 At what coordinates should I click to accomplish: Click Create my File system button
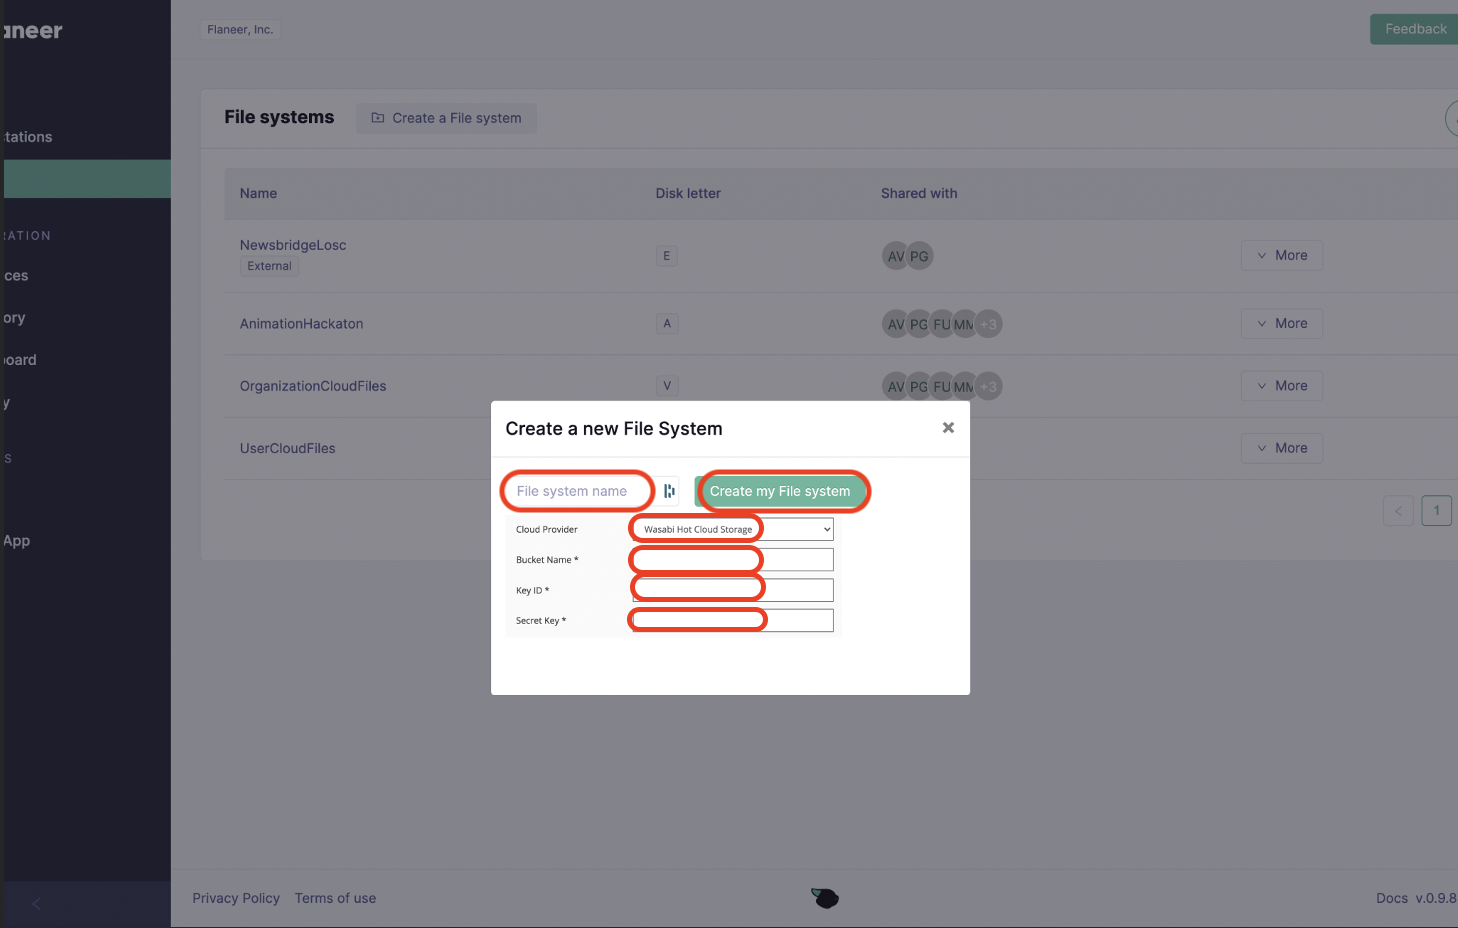780,491
